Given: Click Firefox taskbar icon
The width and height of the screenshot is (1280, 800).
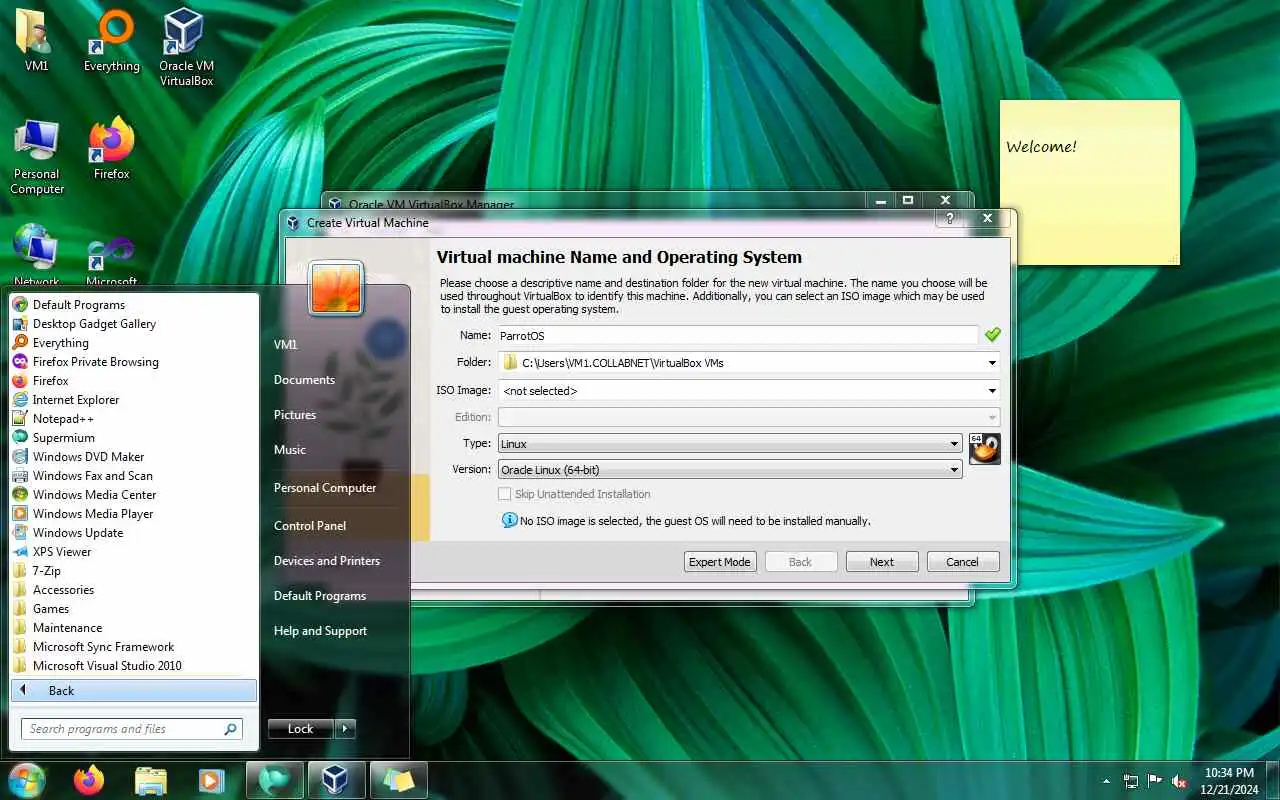Looking at the screenshot, I should 89,780.
